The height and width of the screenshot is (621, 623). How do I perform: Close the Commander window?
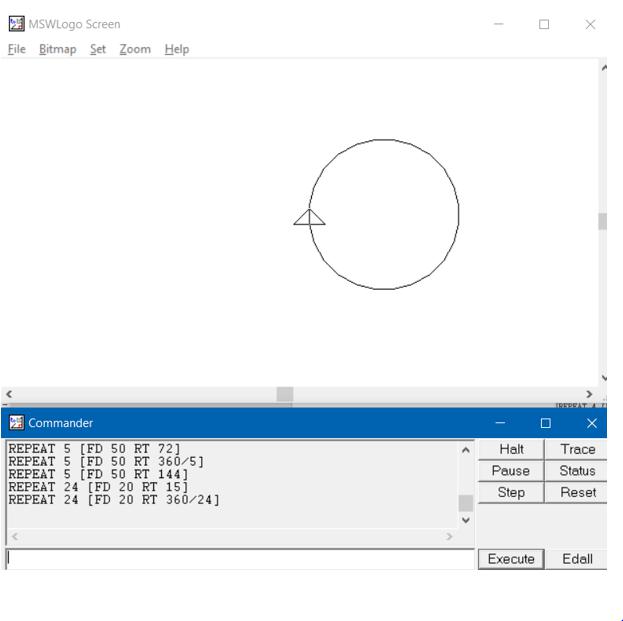(x=590, y=423)
